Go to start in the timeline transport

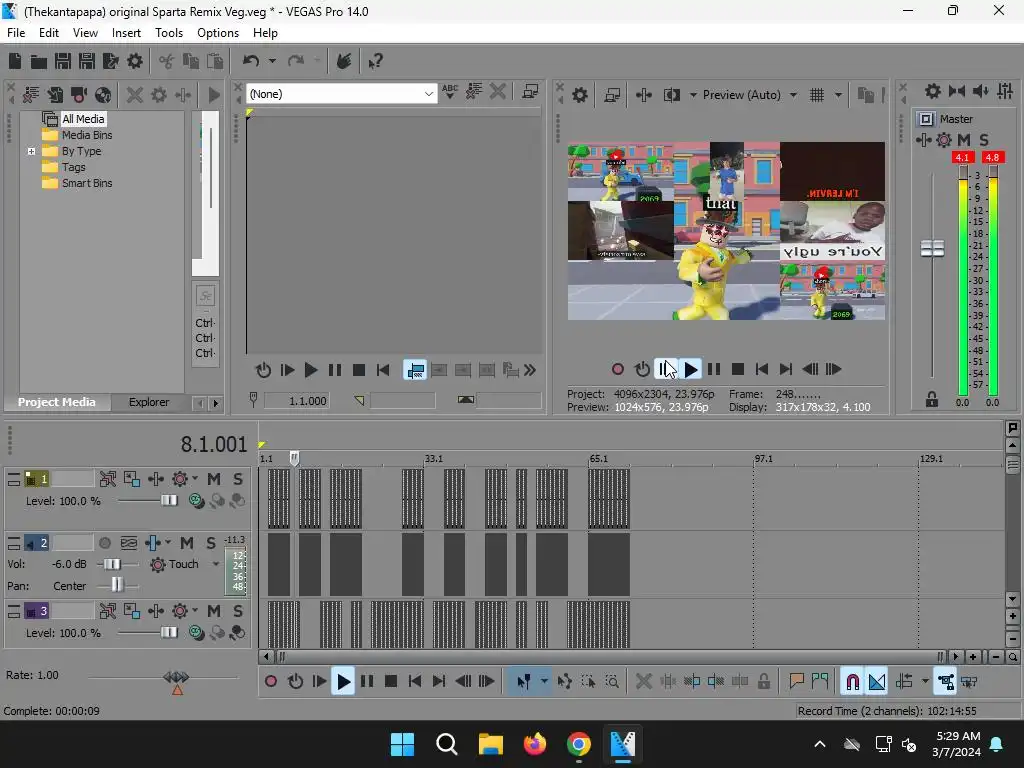415,682
